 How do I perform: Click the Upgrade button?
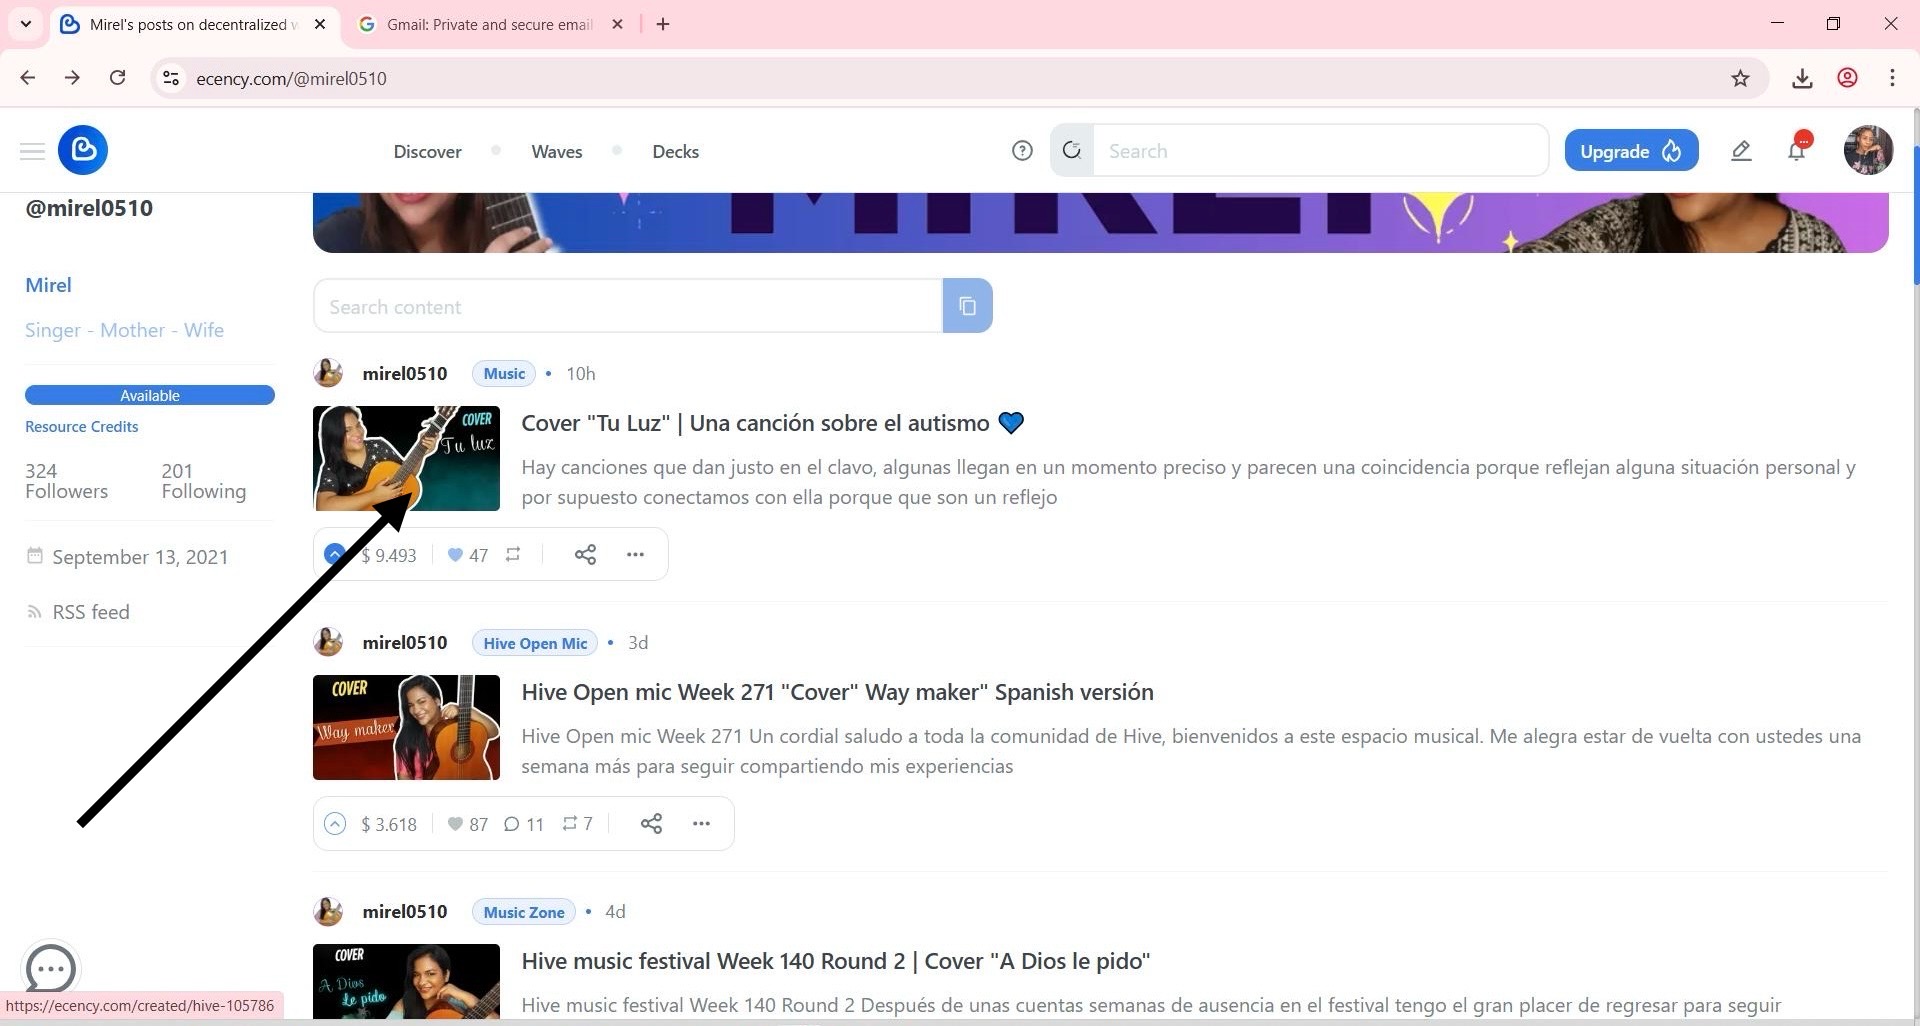pyautogui.click(x=1631, y=151)
